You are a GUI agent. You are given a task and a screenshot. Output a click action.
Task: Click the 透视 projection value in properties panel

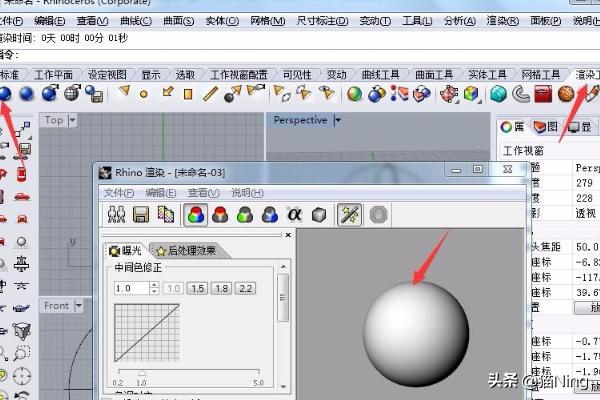point(585,213)
